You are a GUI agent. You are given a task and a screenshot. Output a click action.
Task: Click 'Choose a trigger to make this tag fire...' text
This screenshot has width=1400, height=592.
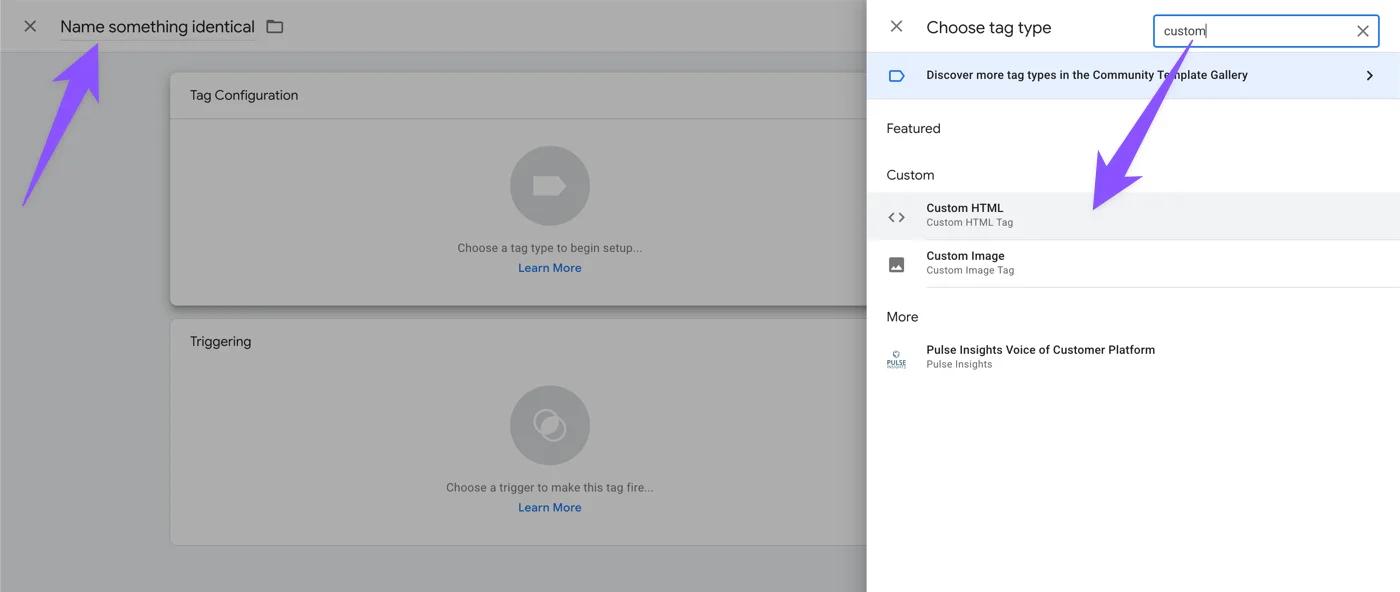coord(549,488)
